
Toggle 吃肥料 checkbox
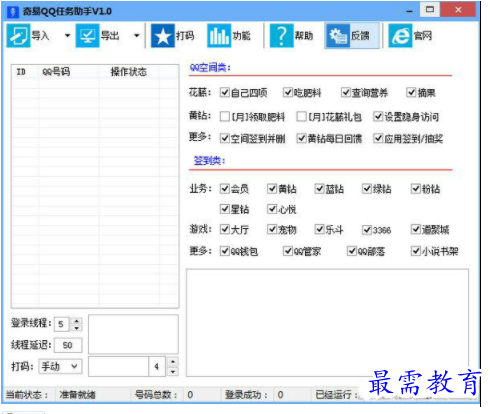pos(288,92)
